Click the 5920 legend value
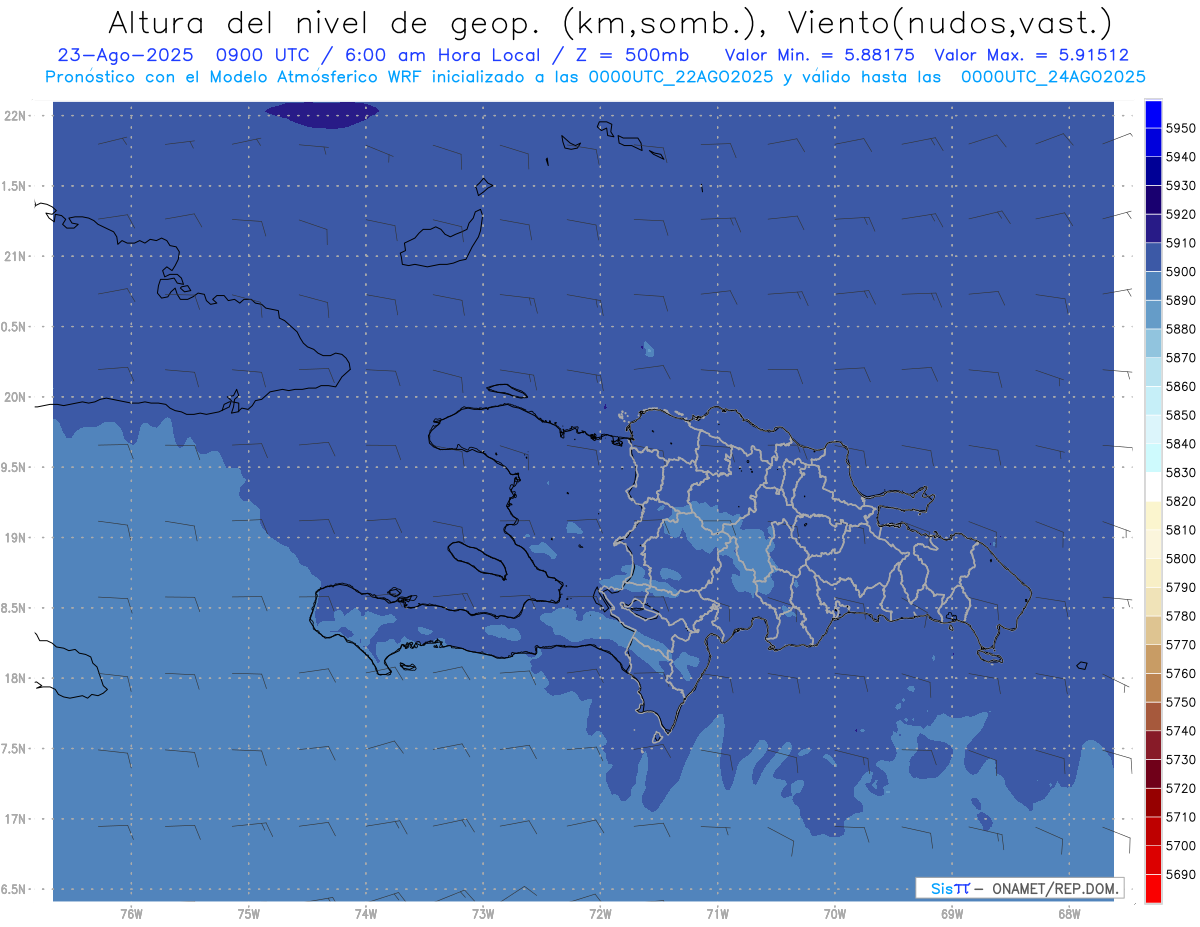The width and height of the screenshot is (1200, 927). click(1181, 214)
